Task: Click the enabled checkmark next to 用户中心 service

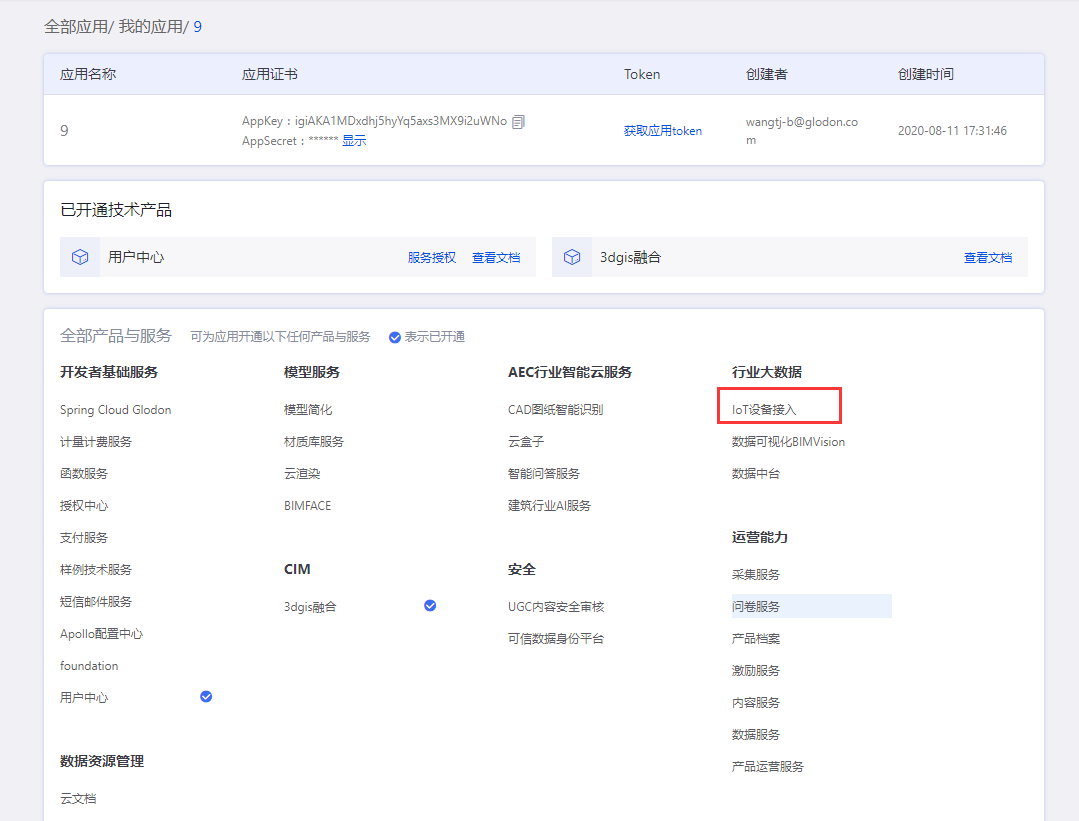Action: click(x=206, y=696)
